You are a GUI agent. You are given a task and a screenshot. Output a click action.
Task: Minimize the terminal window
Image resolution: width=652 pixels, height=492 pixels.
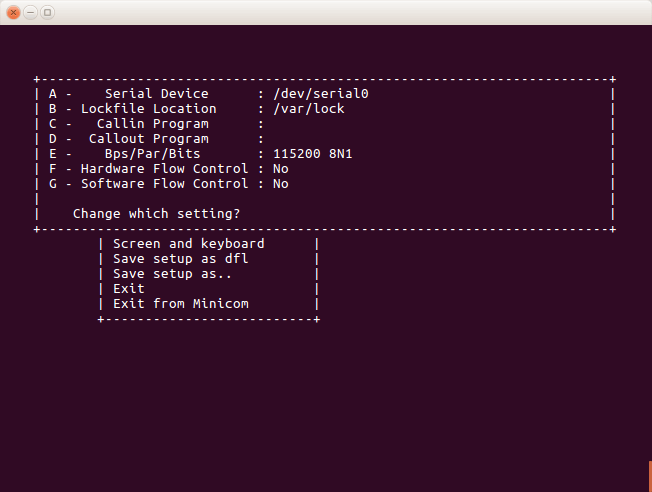(x=30, y=12)
